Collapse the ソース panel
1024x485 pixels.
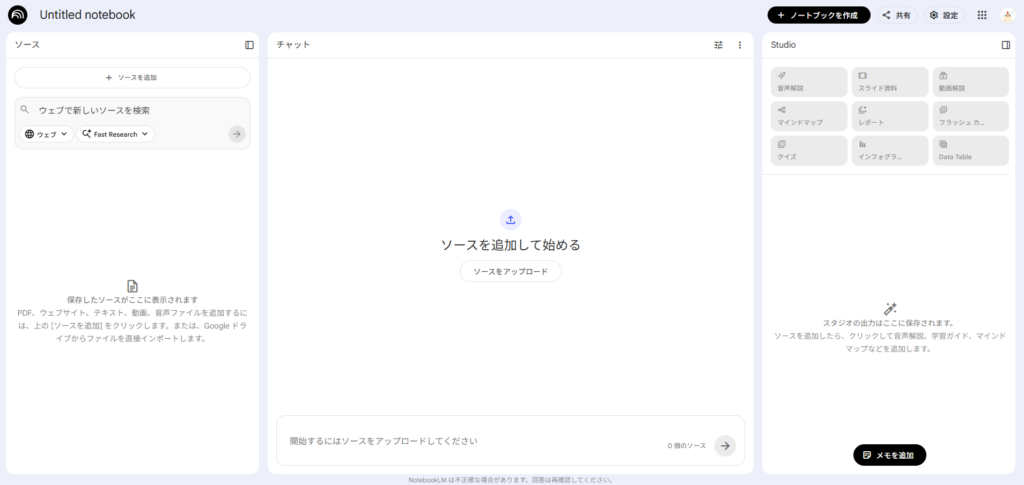pyautogui.click(x=249, y=45)
